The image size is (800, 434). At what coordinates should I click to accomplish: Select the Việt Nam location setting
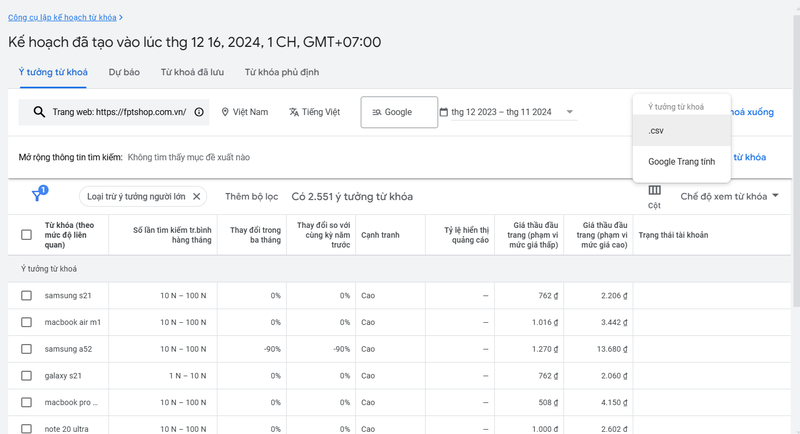245,112
